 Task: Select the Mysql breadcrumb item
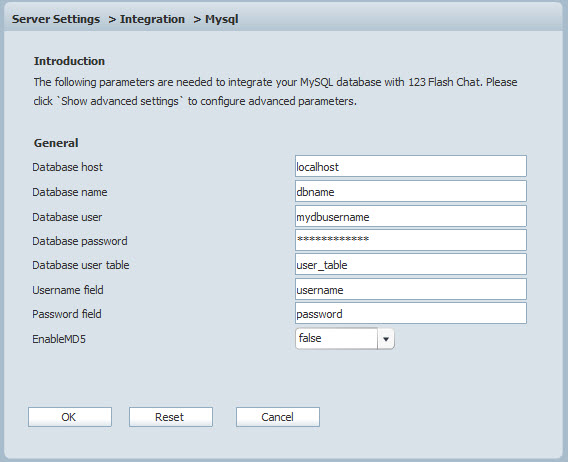[x=222, y=19]
